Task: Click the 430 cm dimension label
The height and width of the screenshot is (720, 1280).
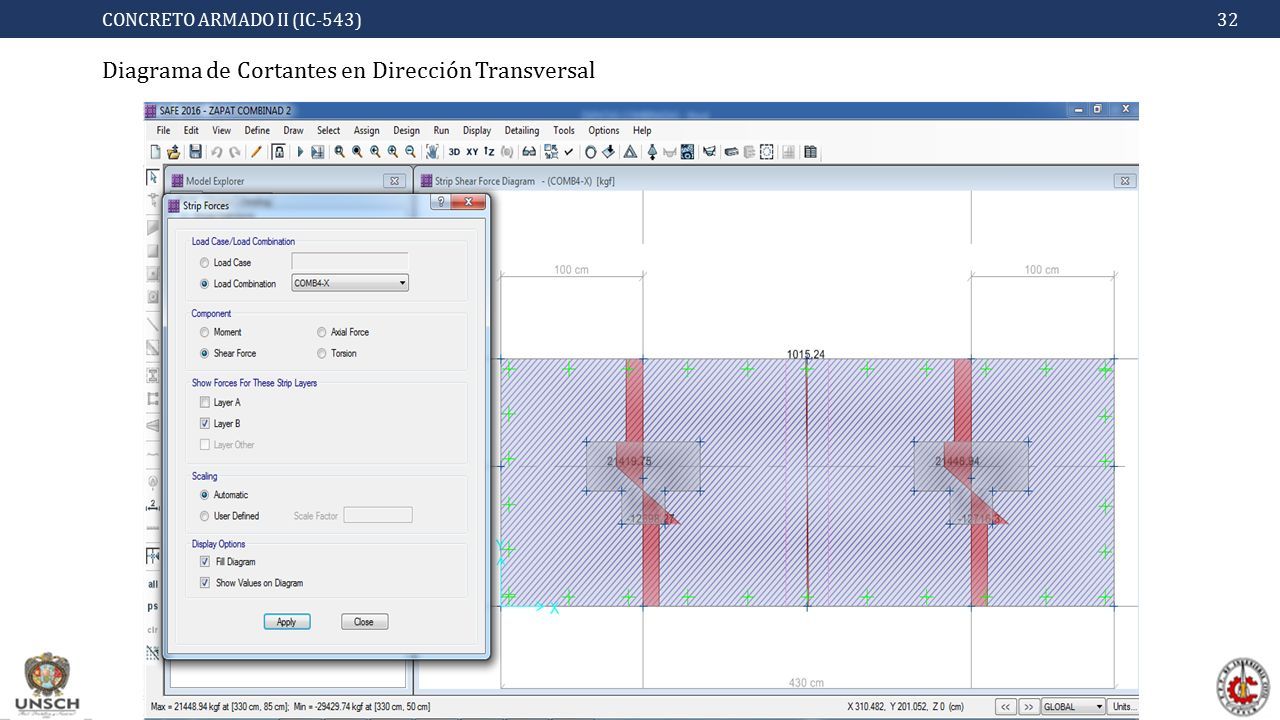Action: (x=806, y=683)
